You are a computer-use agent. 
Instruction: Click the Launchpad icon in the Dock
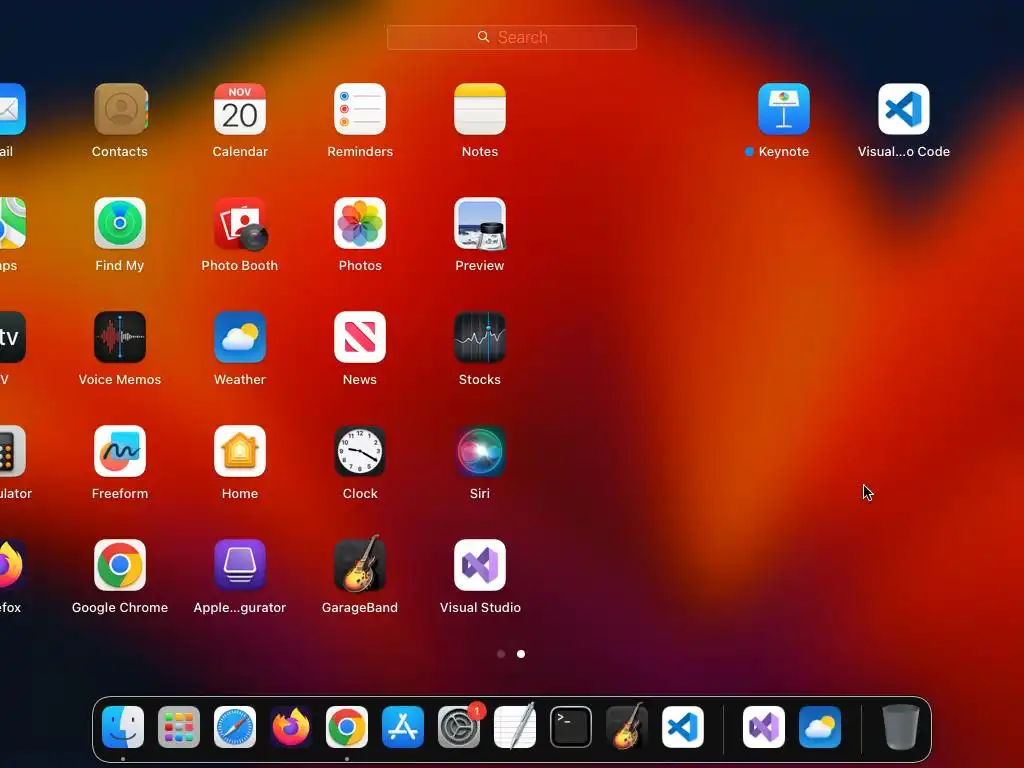click(179, 727)
